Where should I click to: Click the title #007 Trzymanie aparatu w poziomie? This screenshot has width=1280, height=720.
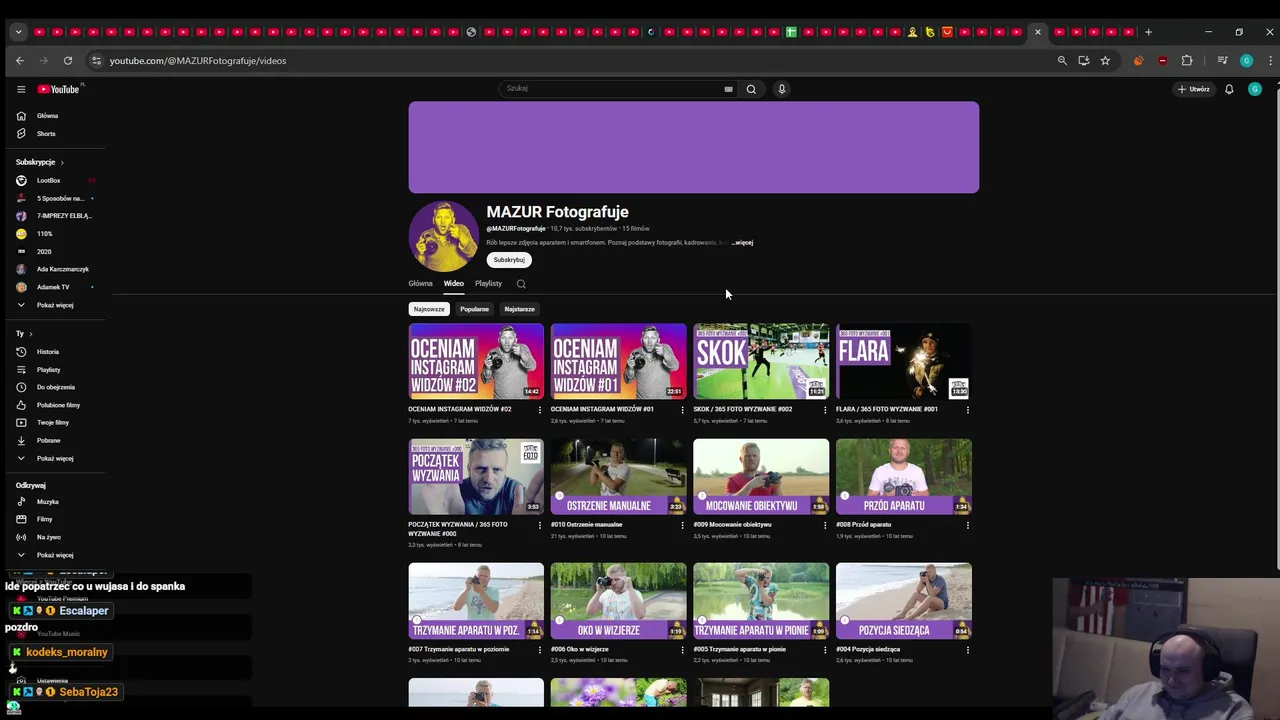click(458, 649)
